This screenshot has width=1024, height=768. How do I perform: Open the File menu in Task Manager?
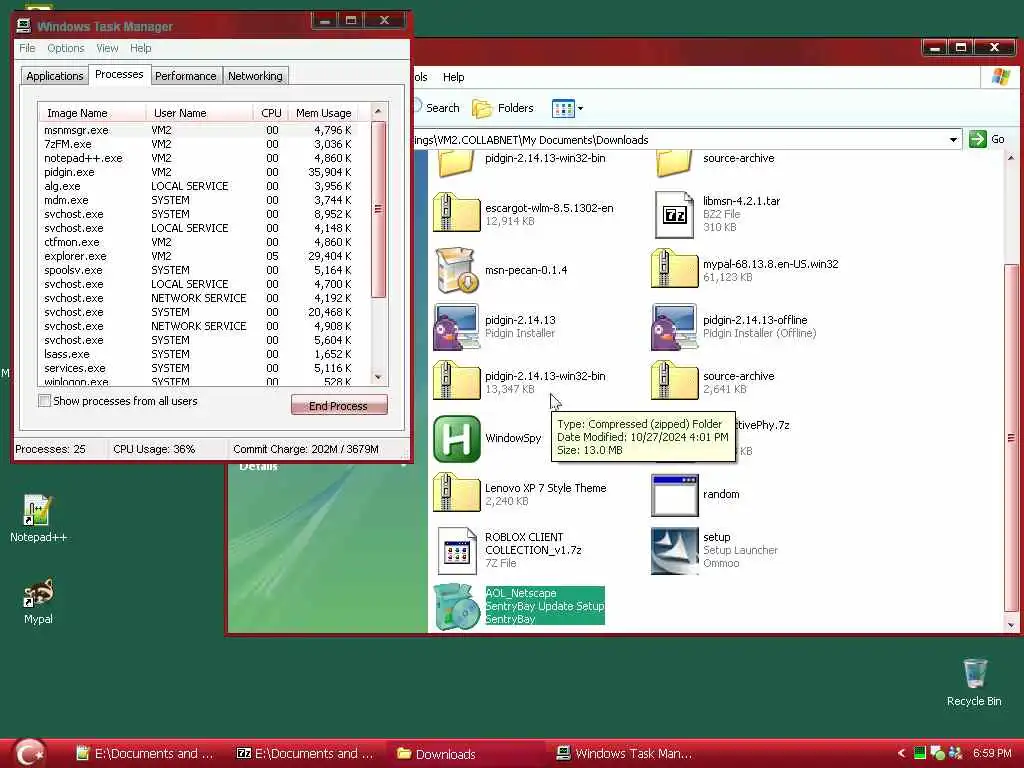click(27, 48)
